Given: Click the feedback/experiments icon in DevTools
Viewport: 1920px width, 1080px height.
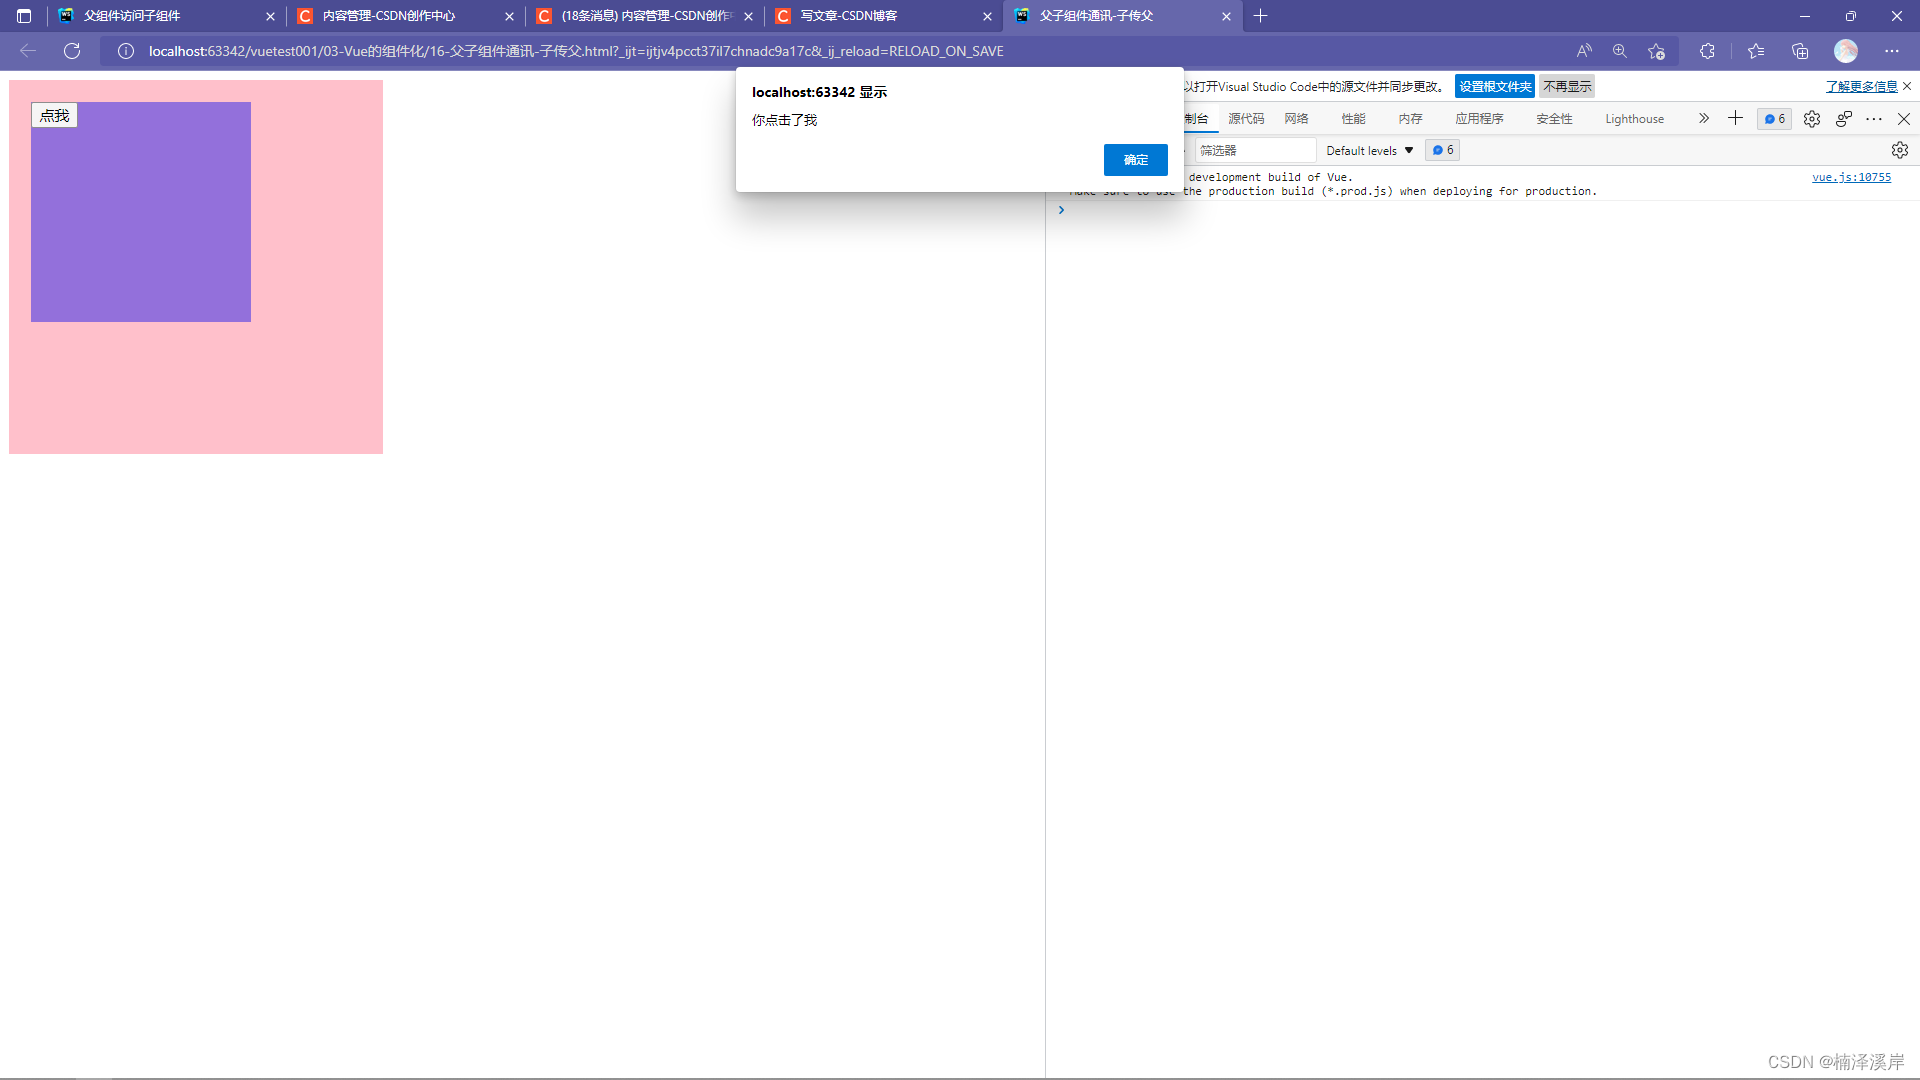Looking at the screenshot, I should [1844, 119].
